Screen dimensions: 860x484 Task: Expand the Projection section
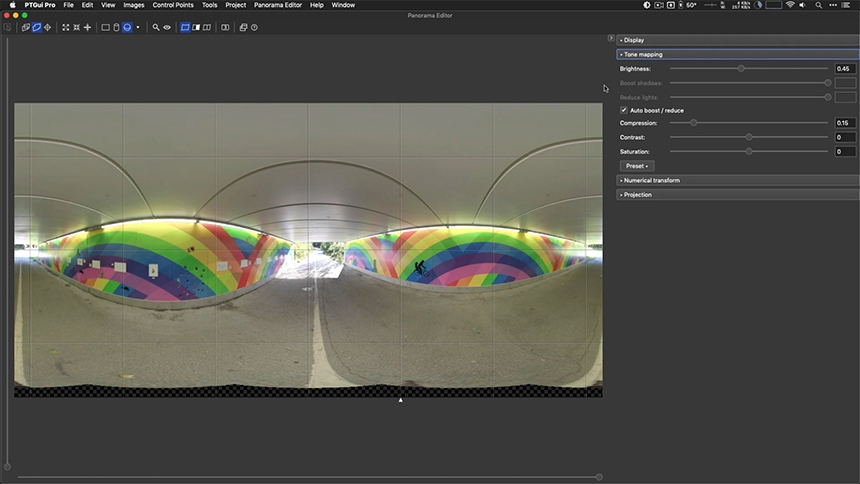(x=738, y=194)
